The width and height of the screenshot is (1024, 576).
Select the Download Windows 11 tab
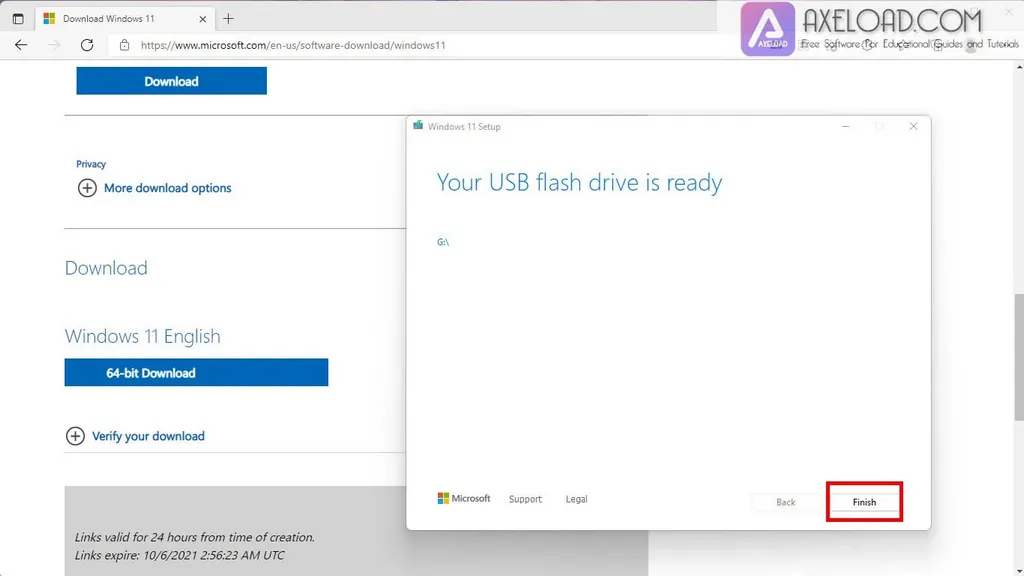(125, 18)
